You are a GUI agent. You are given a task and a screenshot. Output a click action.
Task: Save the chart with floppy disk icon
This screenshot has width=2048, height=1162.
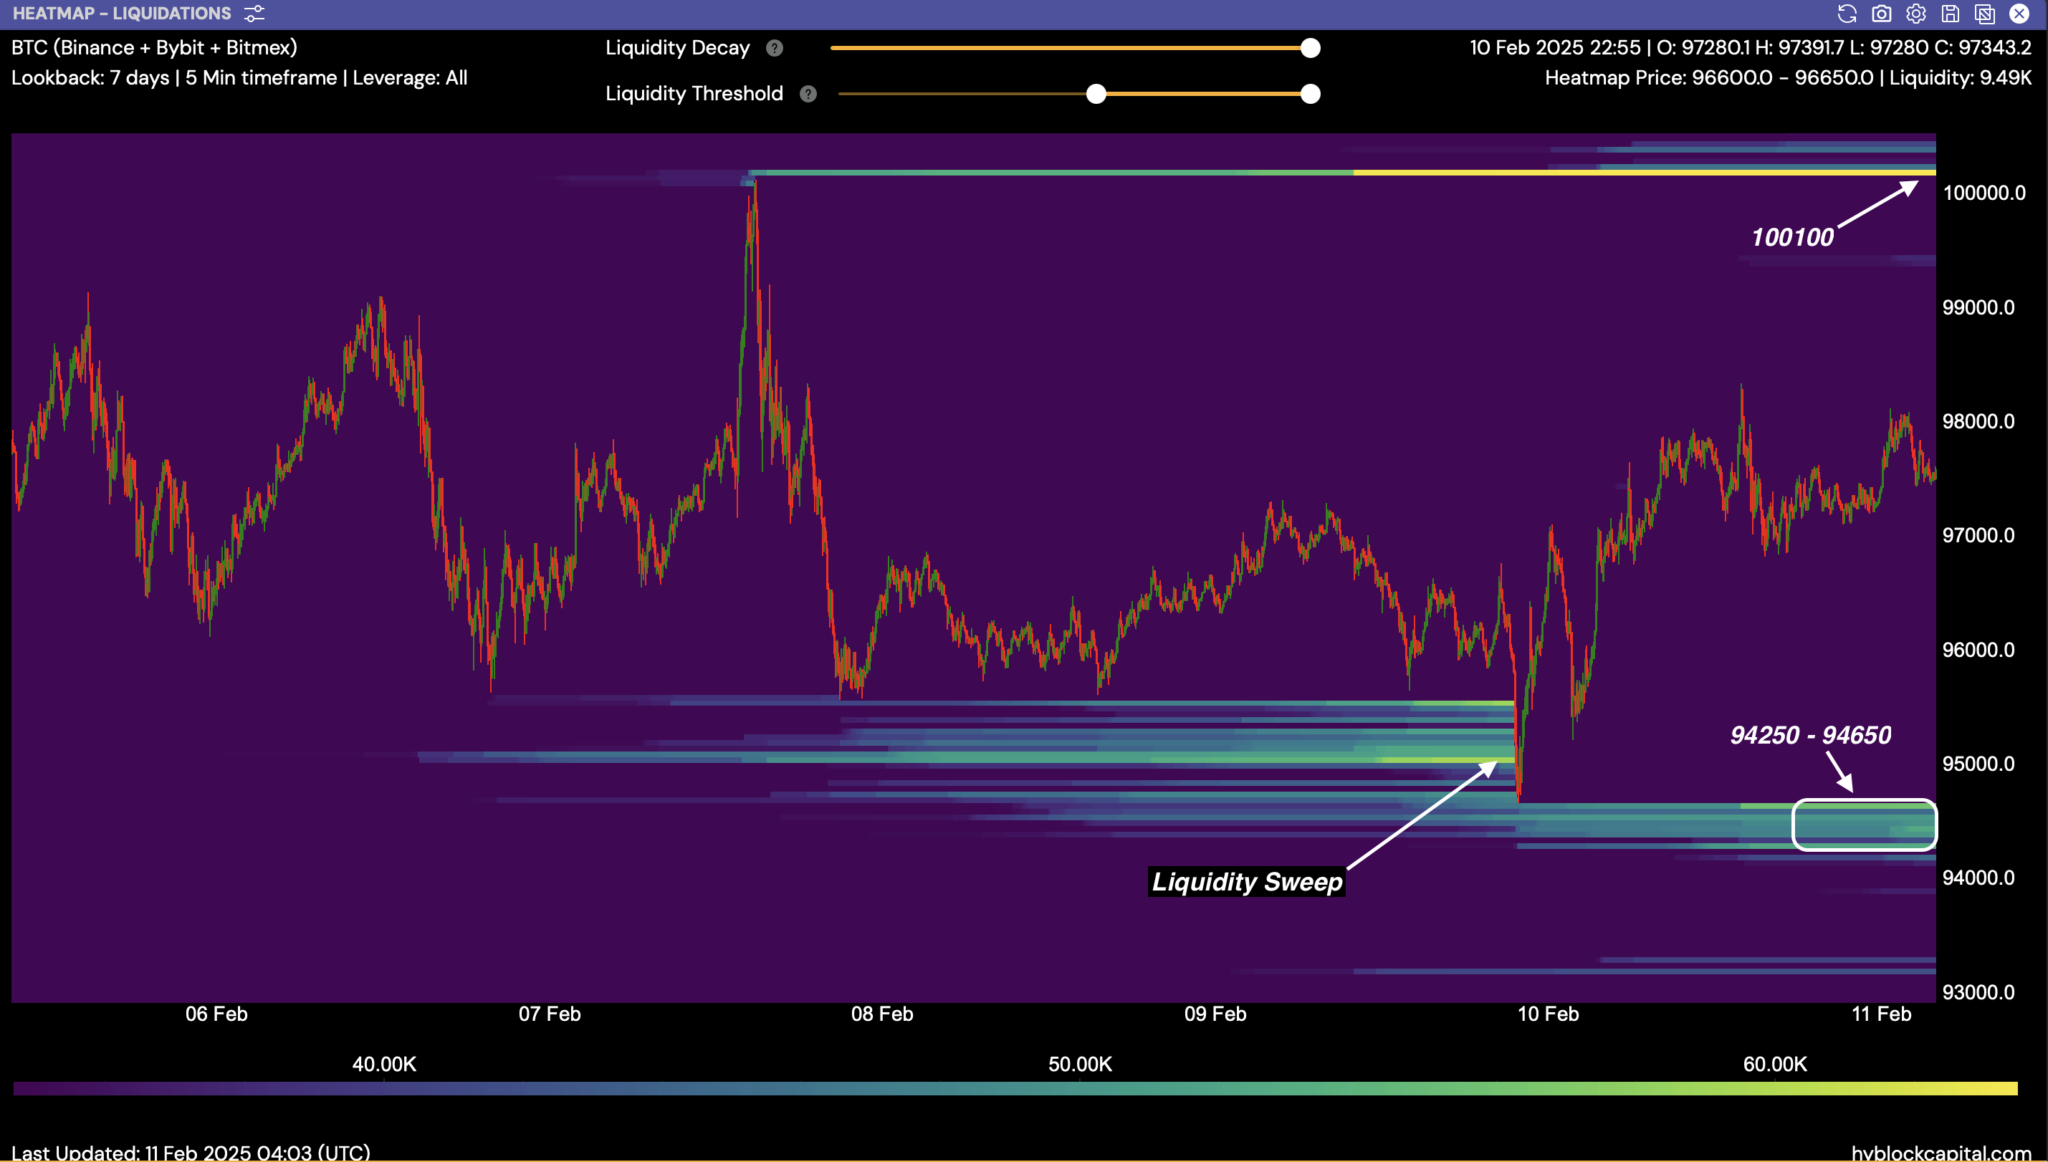click(x=1950, y=14)
